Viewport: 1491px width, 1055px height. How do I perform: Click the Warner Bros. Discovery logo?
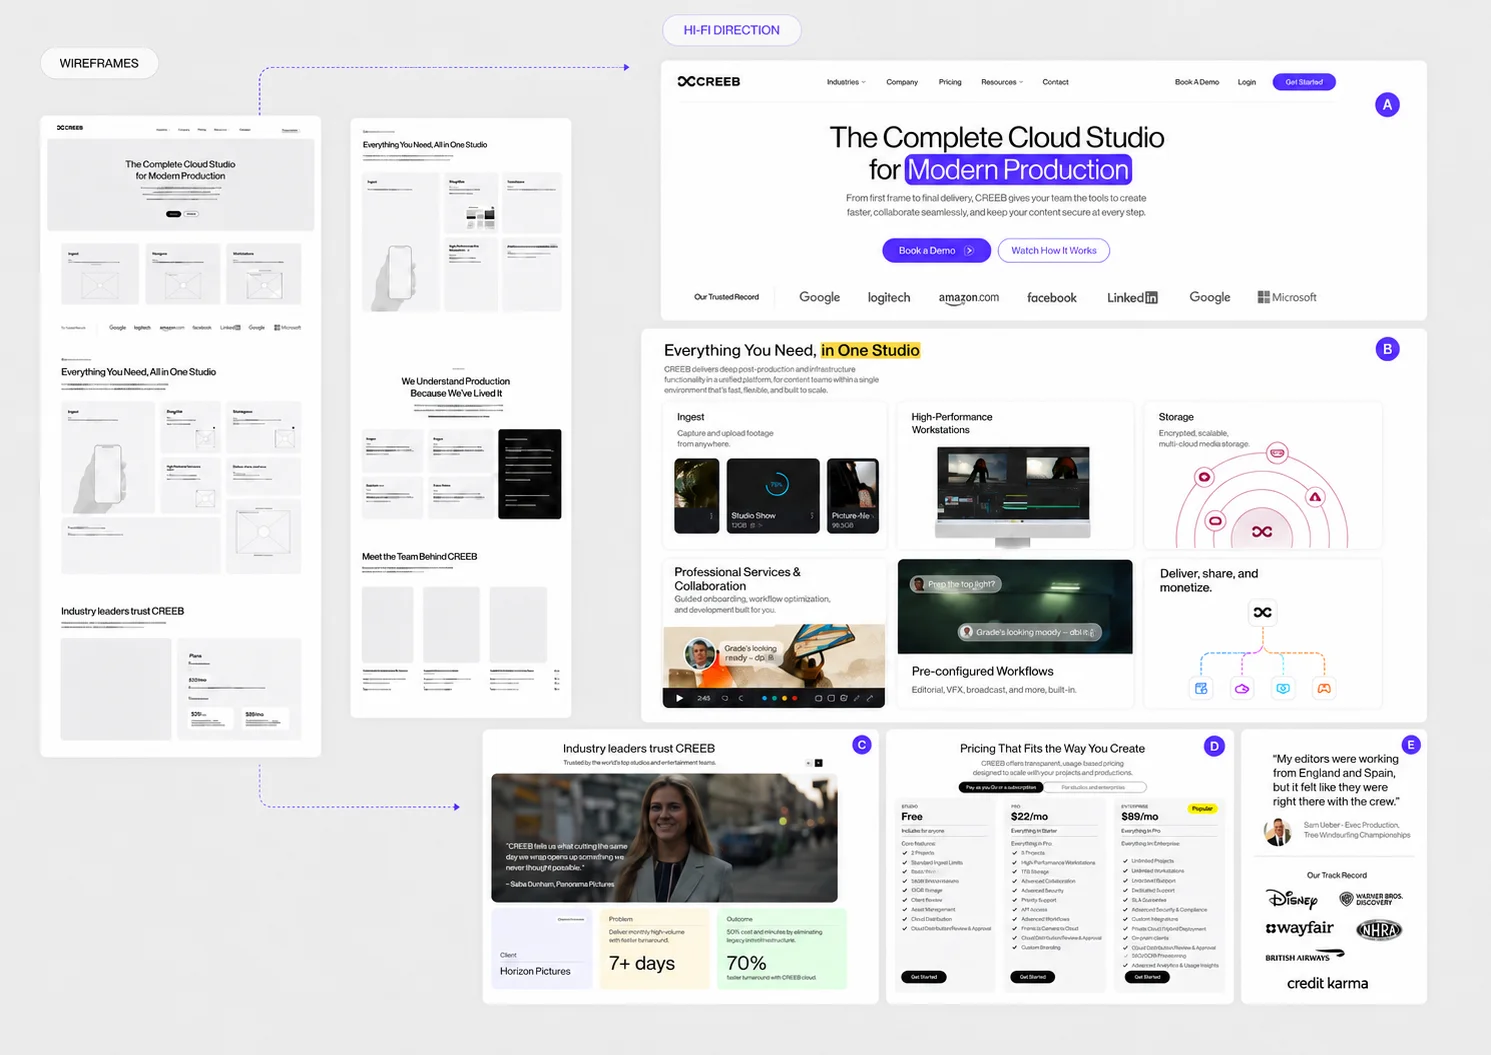coord(1371,899)
